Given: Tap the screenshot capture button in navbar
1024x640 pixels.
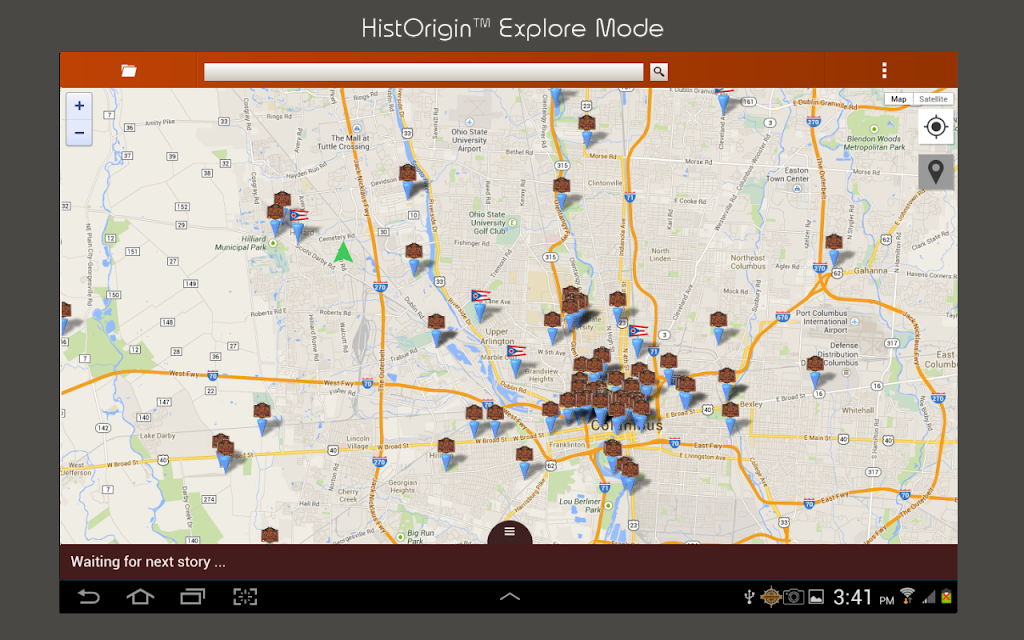Looking at the screenshot, I should 245,597.
